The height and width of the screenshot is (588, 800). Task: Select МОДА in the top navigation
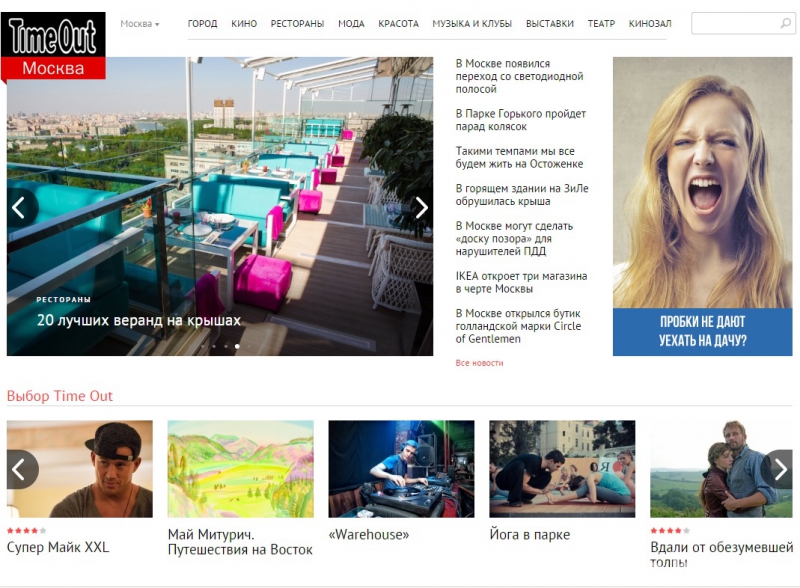pyautogui.click(x=352, y=24)
